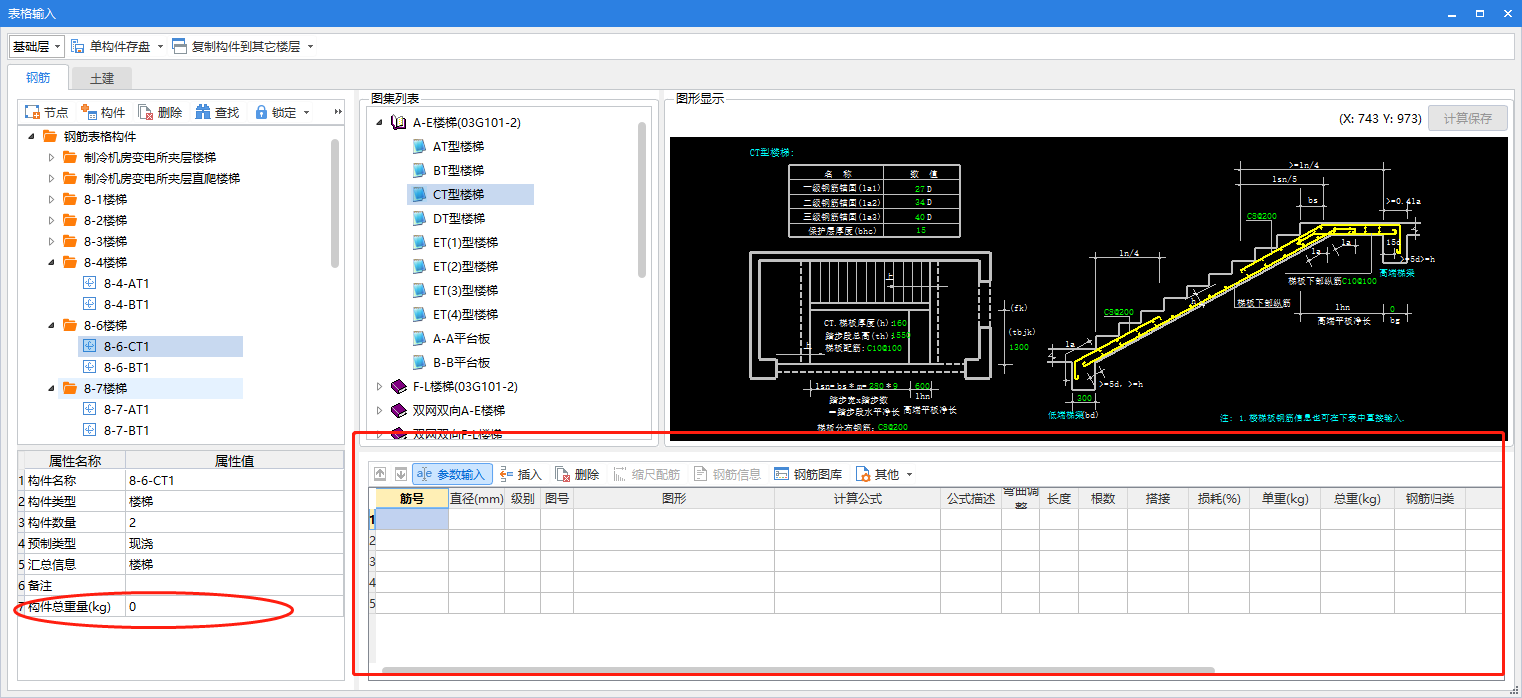
Task: Toggle the 参数输入 button
Action: (x=452, y=474)
